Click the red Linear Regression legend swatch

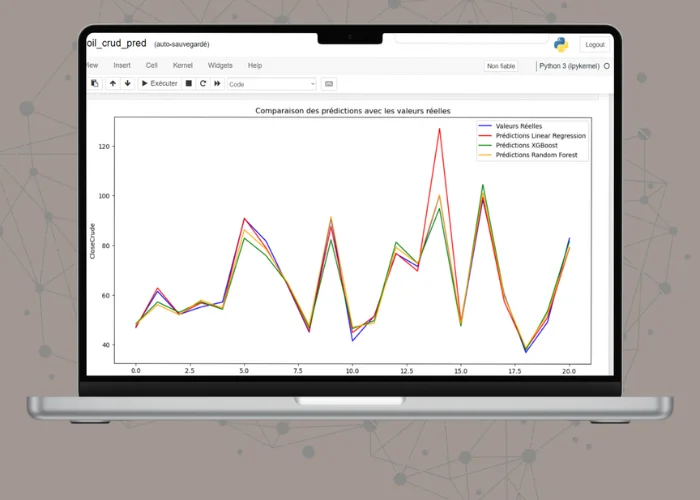(486, 135)
